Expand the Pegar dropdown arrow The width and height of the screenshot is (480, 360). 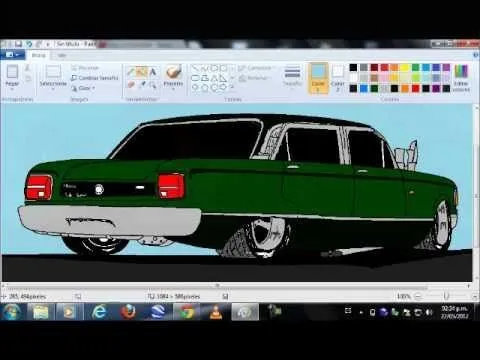point(12,89)
